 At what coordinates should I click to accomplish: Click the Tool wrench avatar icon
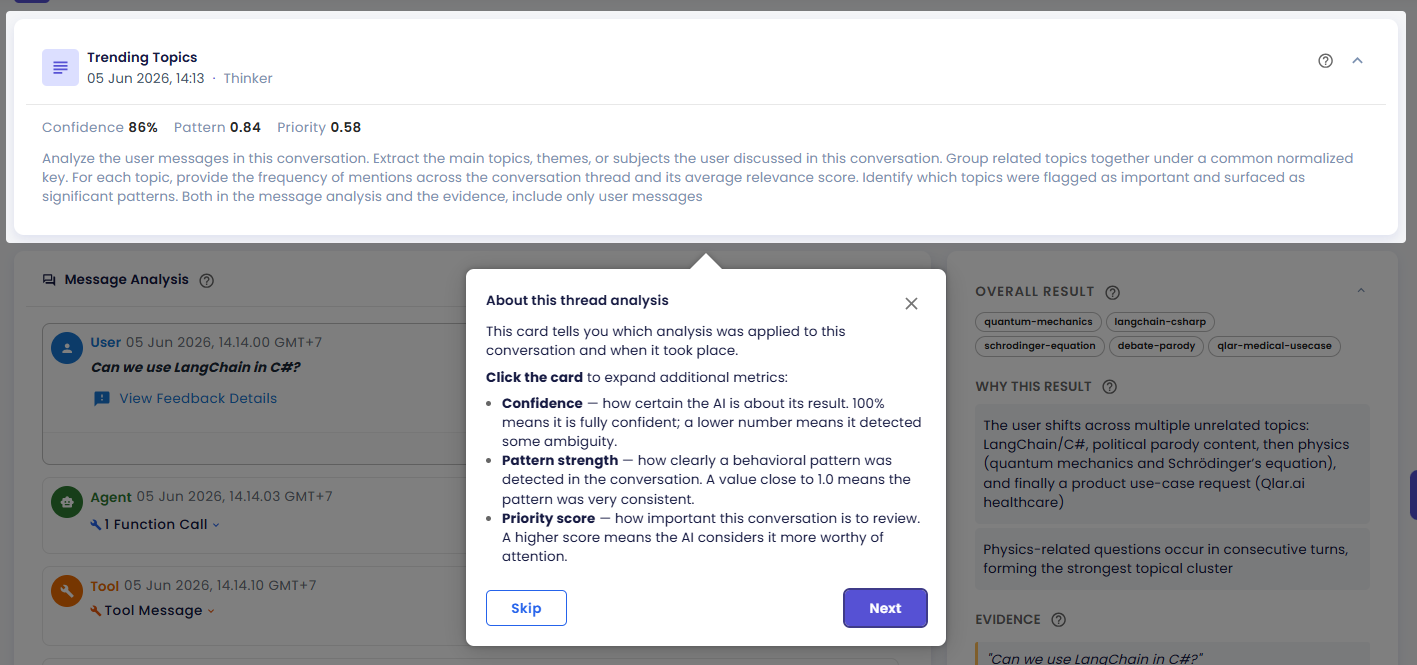pos(67,591)
